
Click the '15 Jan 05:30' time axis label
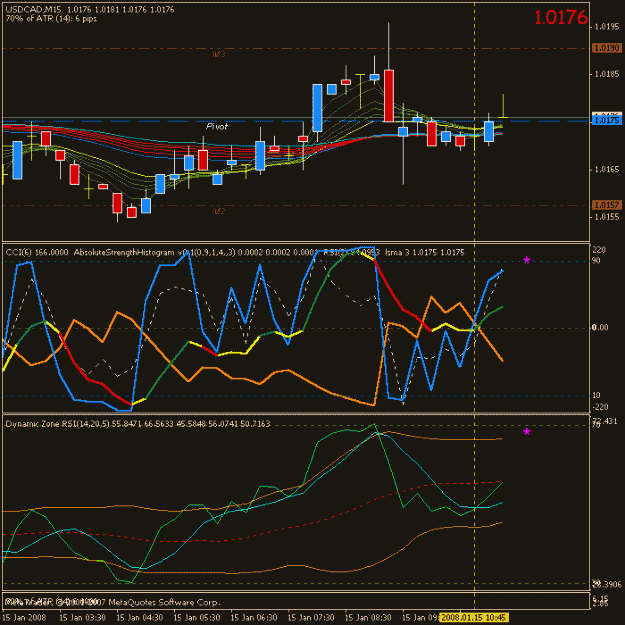pyautogui.click(x=197, y=618)
